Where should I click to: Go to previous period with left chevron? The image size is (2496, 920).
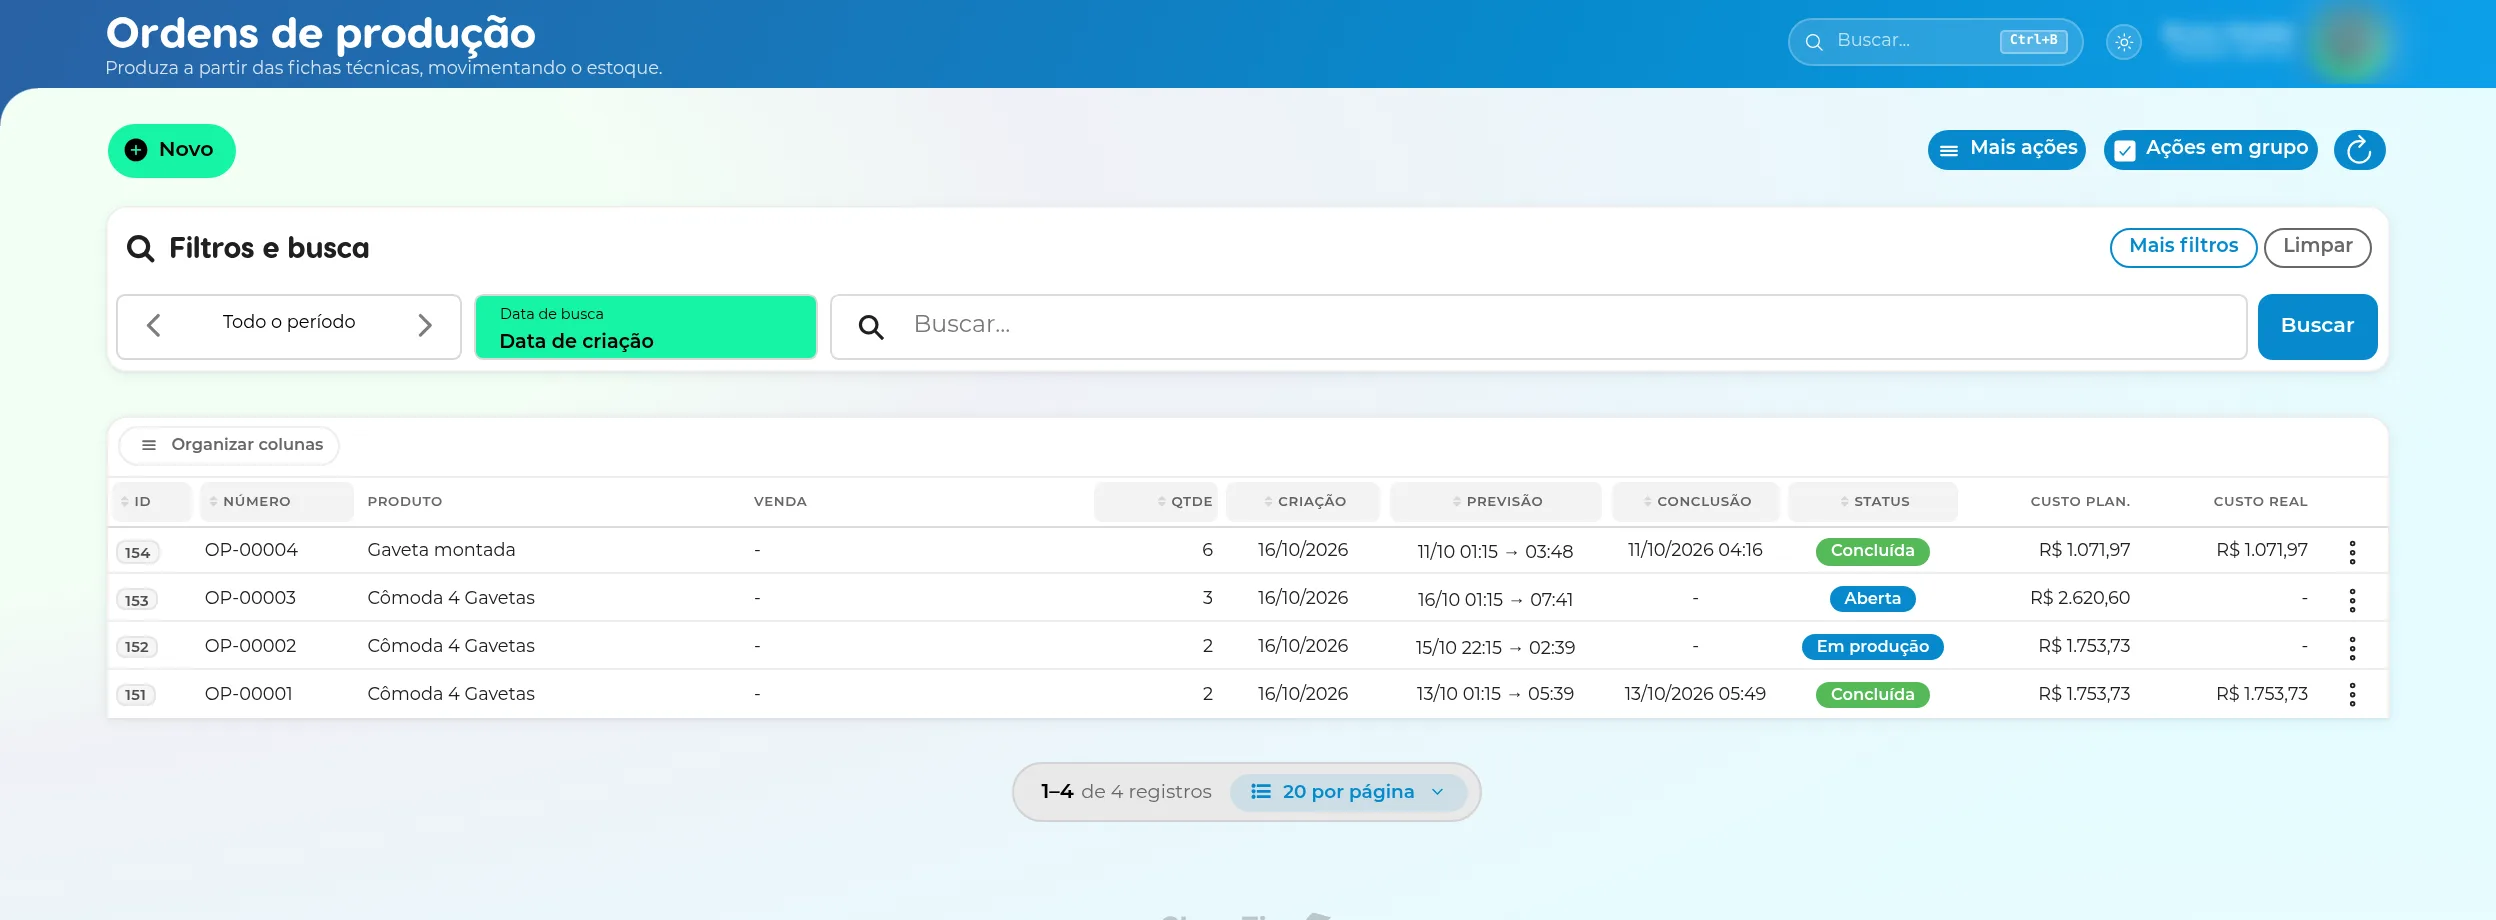(x=153, y=325)
